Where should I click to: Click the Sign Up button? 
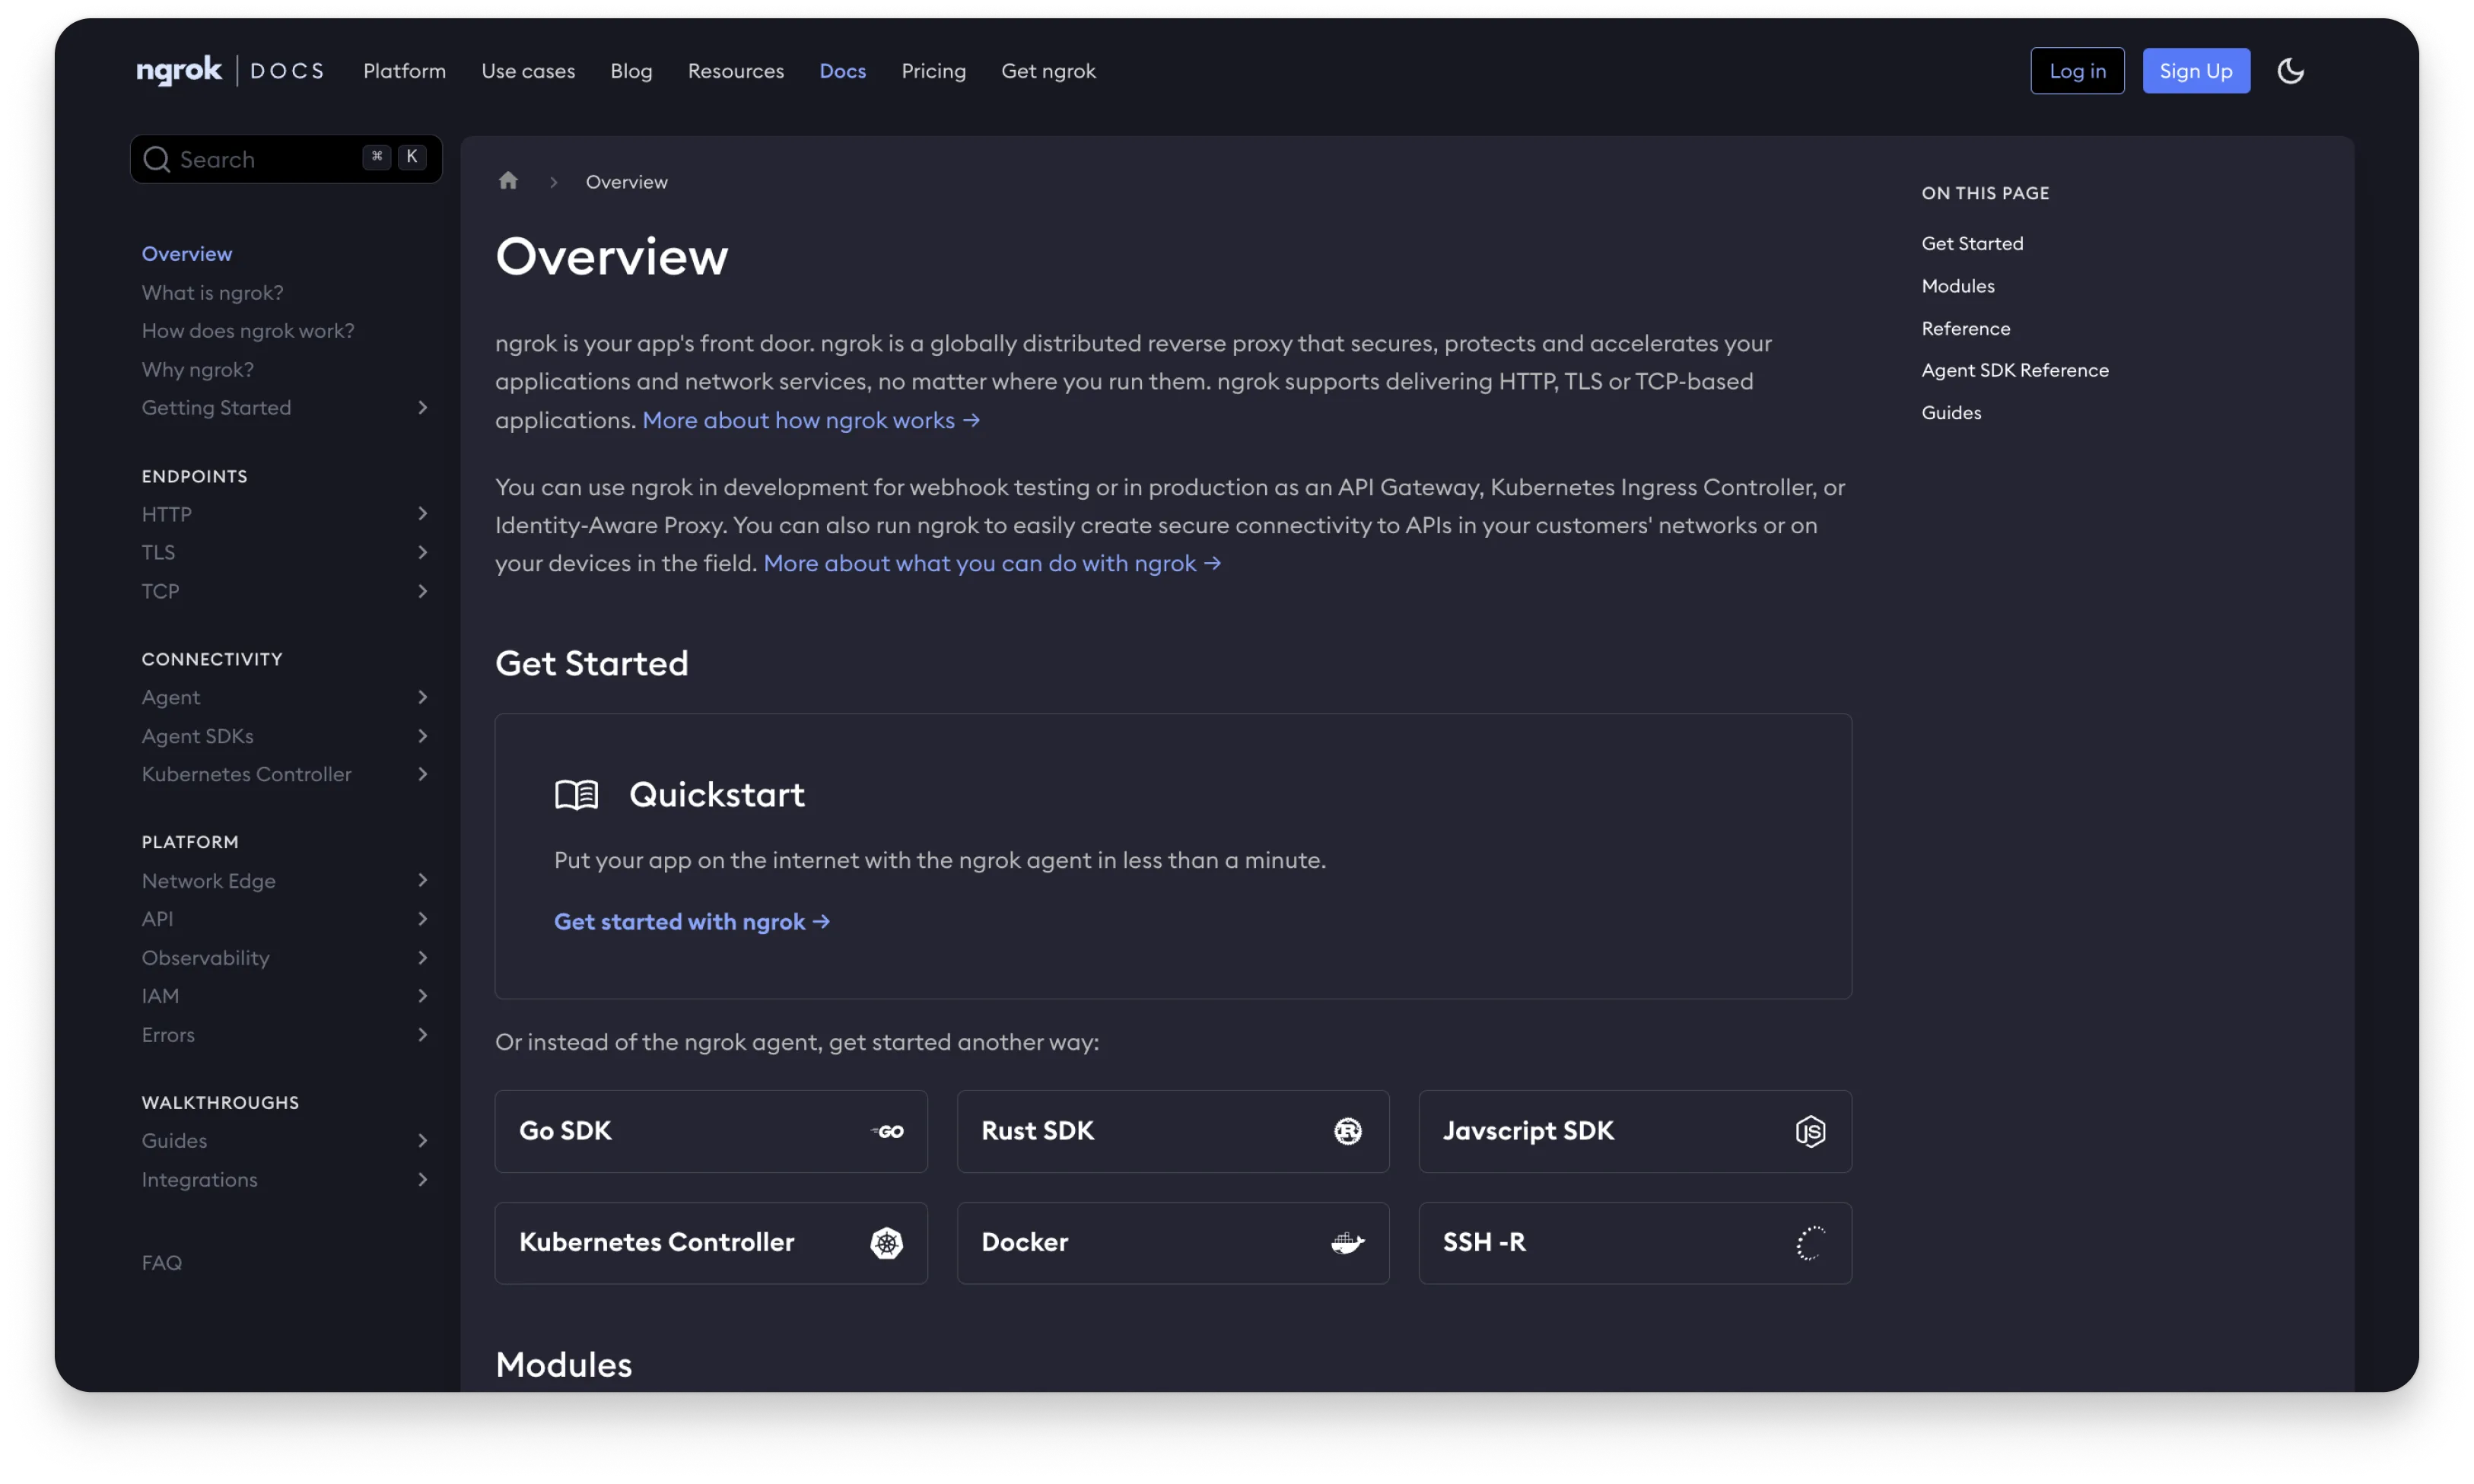pos(2196,71)
